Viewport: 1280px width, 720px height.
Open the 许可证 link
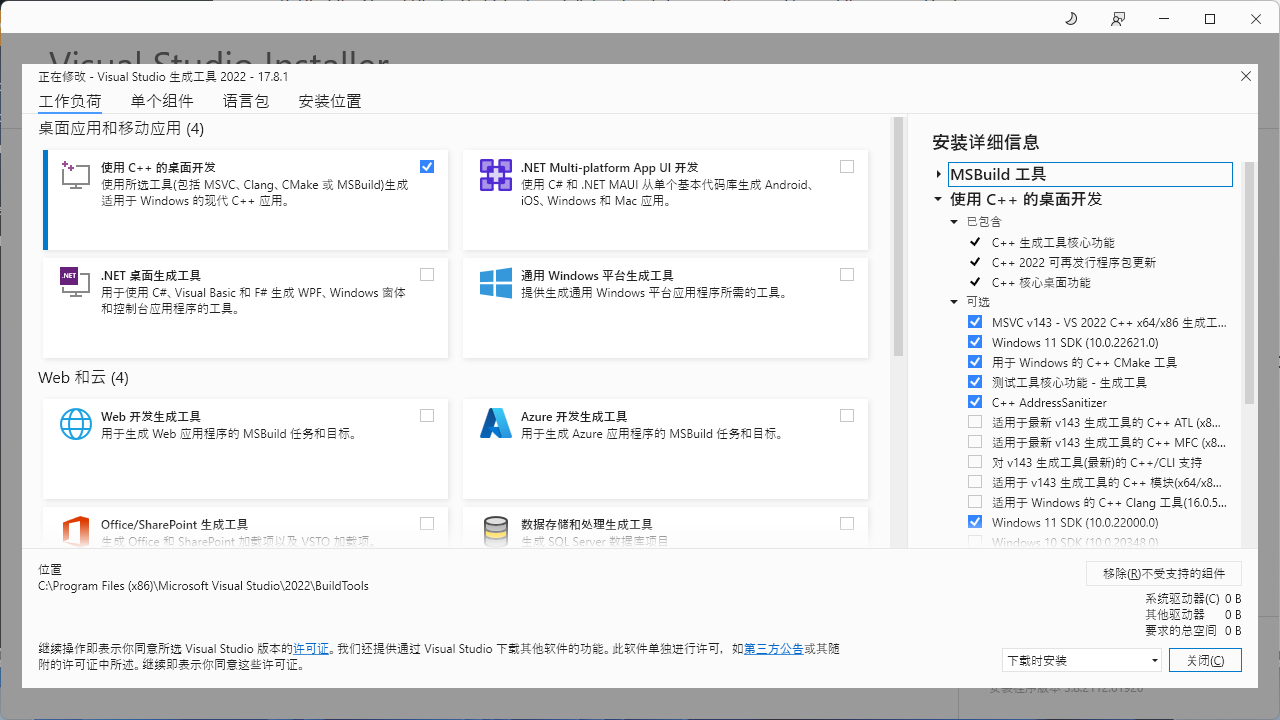pyautogui.click(x=311, y=649)
